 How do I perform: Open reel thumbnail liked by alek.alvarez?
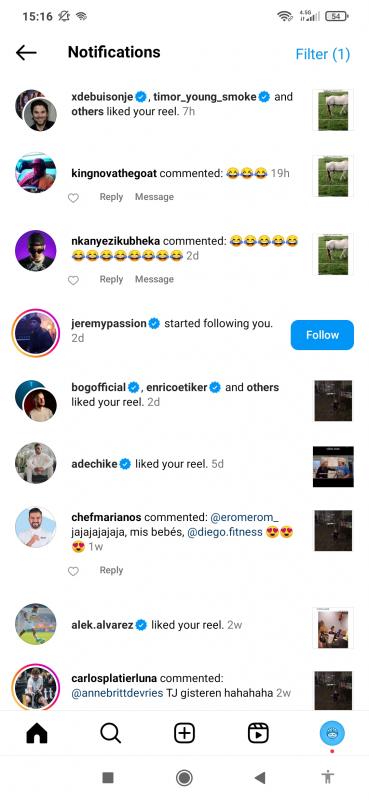(333, 628)
